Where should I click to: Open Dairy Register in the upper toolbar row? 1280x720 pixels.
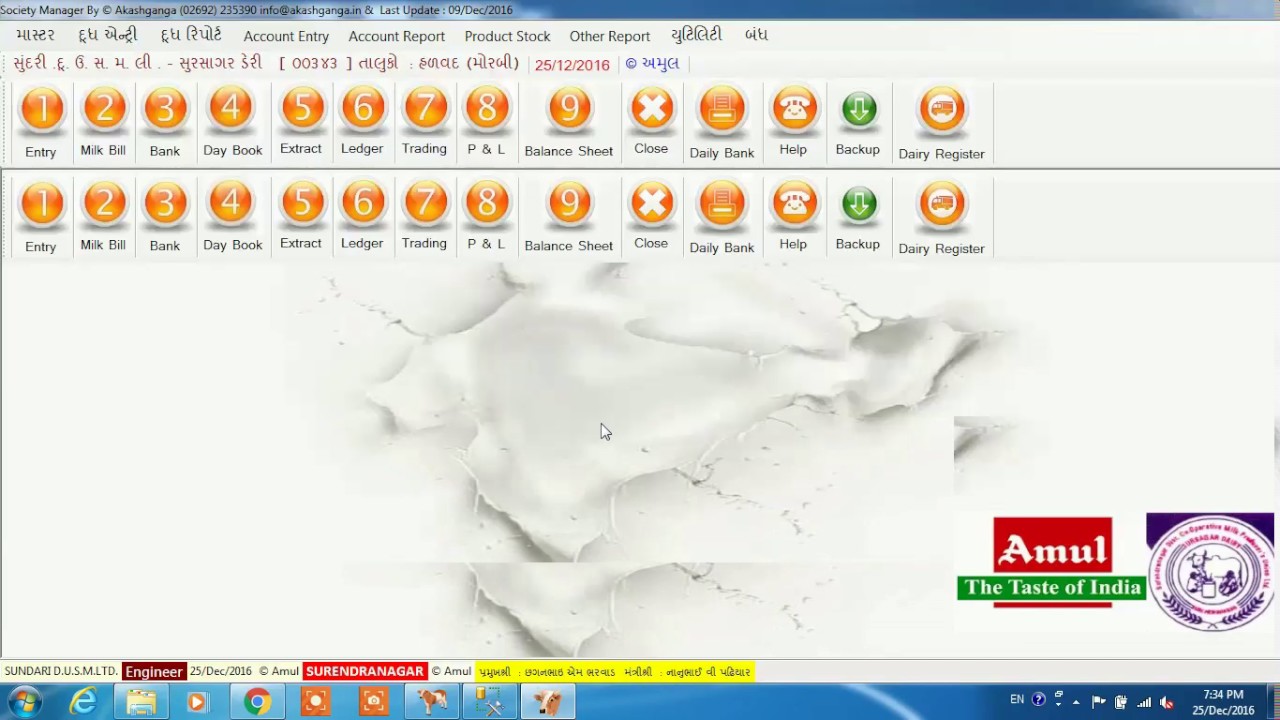pos(942,122)
